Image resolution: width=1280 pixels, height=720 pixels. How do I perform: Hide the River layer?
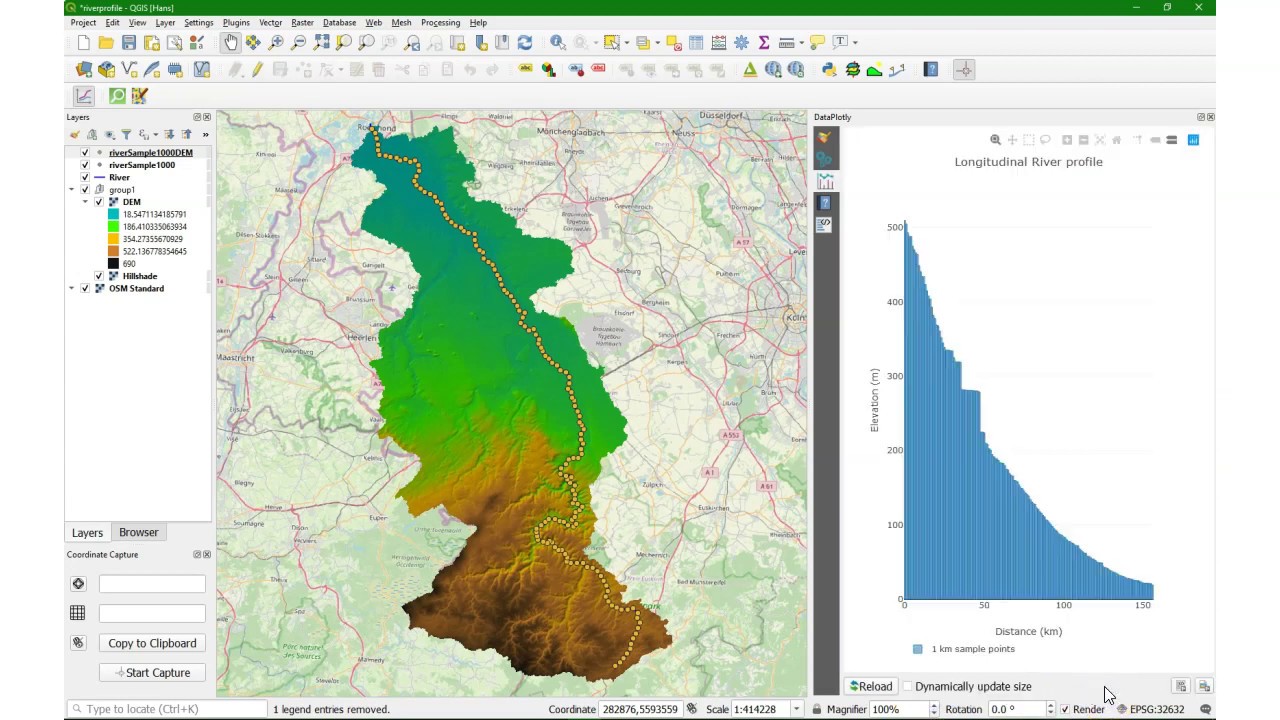point(85,177)
